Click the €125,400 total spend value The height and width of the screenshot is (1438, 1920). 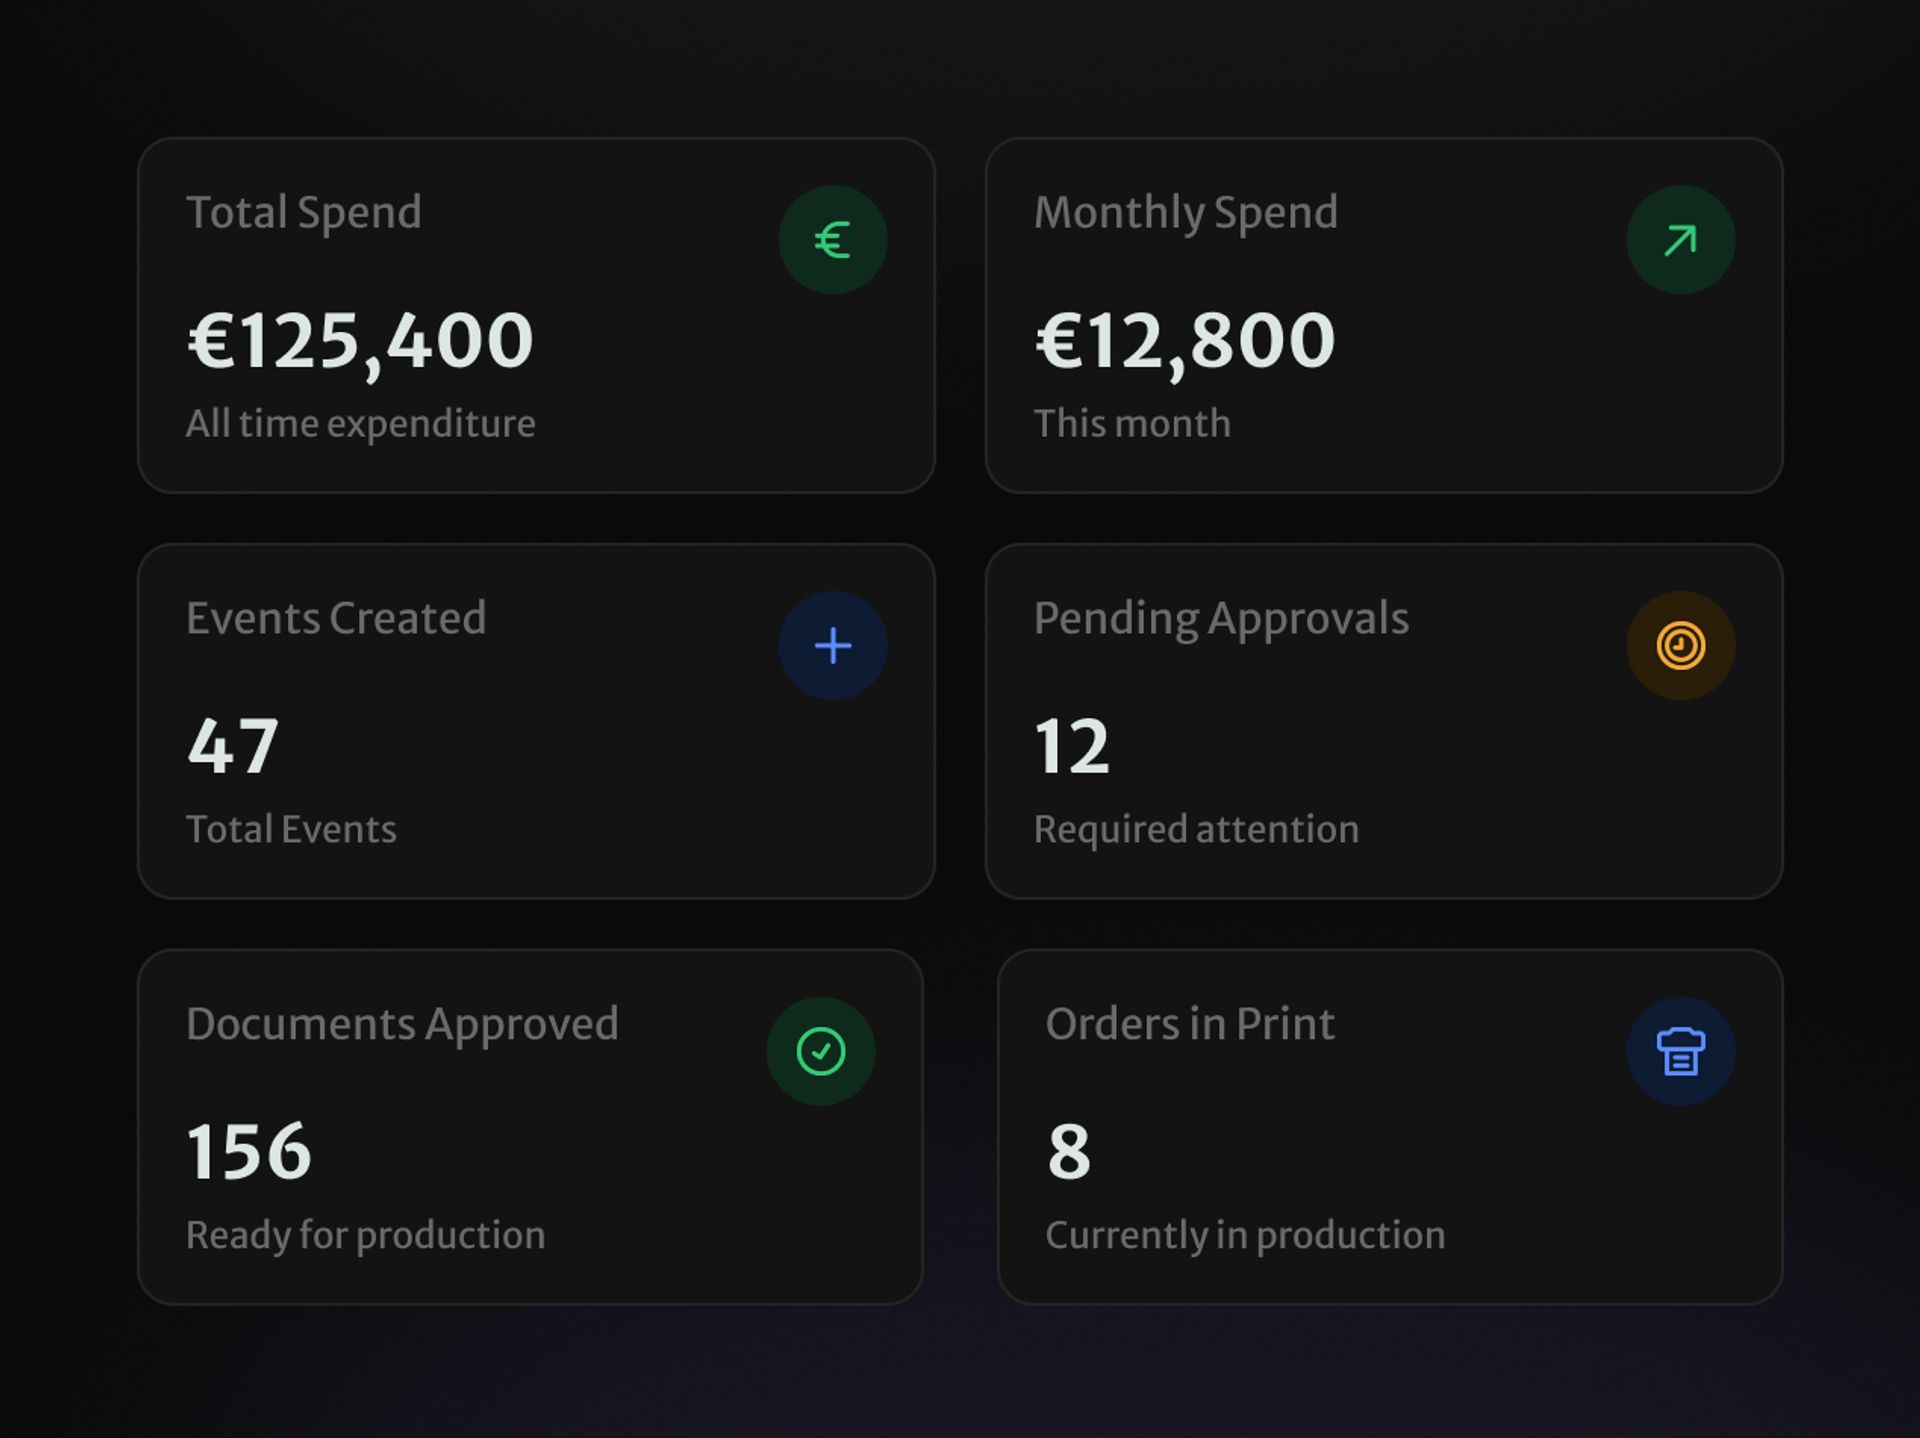tap(360, 342)
